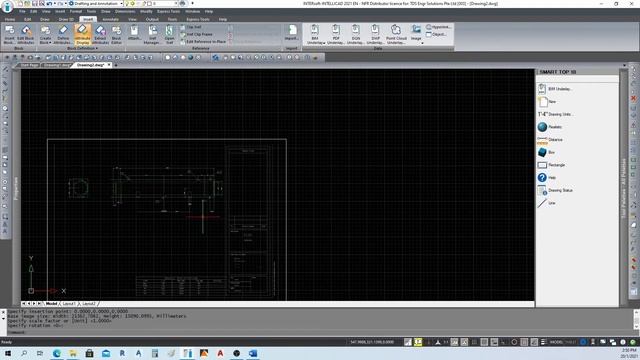The image size is (640, 360).
Task: Toggle the highlighted yellow status bar button
Action: point(418,342)
